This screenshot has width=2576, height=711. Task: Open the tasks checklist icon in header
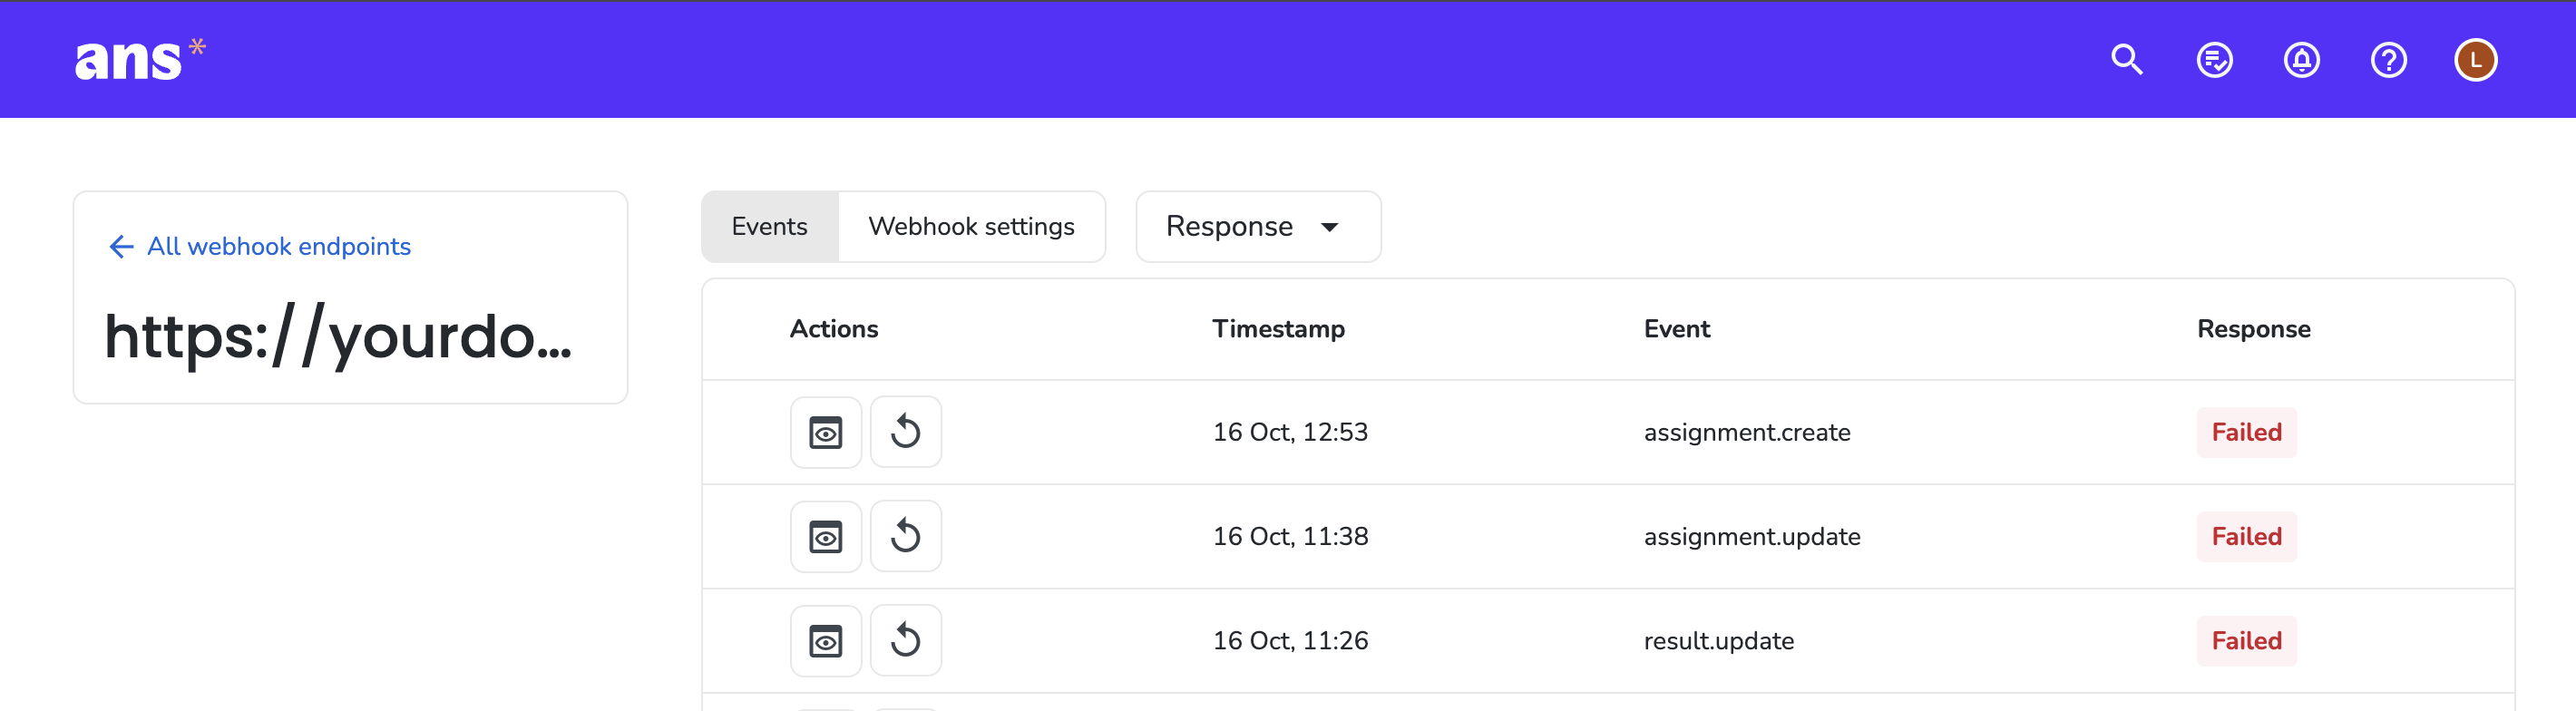pyautogui.click(x=2214, y=60)
